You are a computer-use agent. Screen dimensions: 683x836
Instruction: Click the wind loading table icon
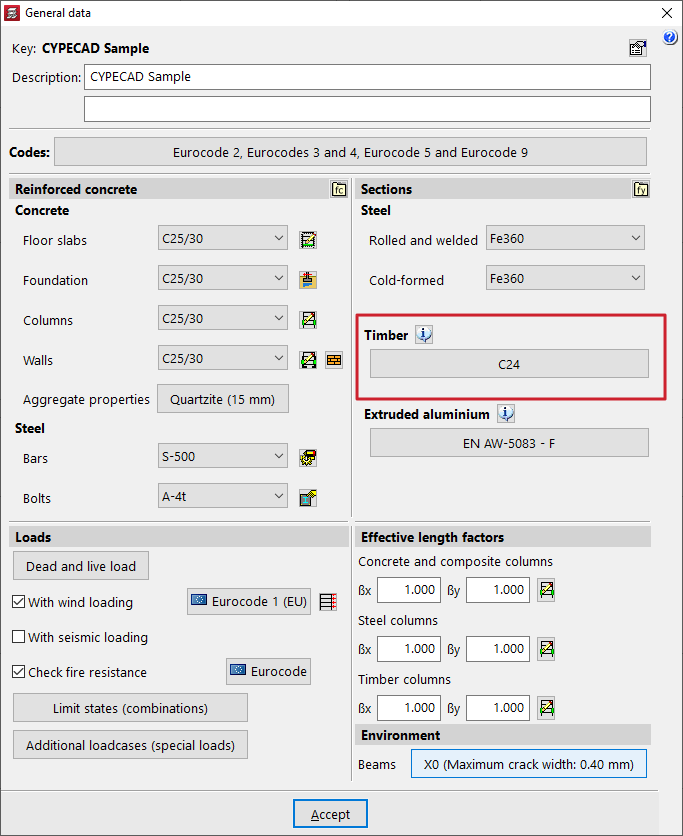coord(328,602)
